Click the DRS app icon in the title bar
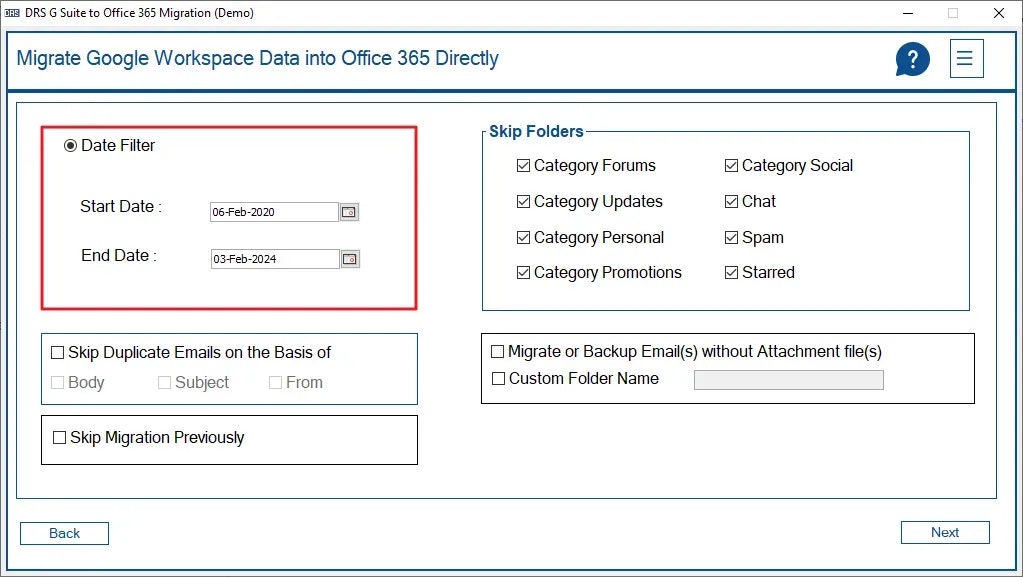The image size is (1023, 577). [x=12, y=12]
